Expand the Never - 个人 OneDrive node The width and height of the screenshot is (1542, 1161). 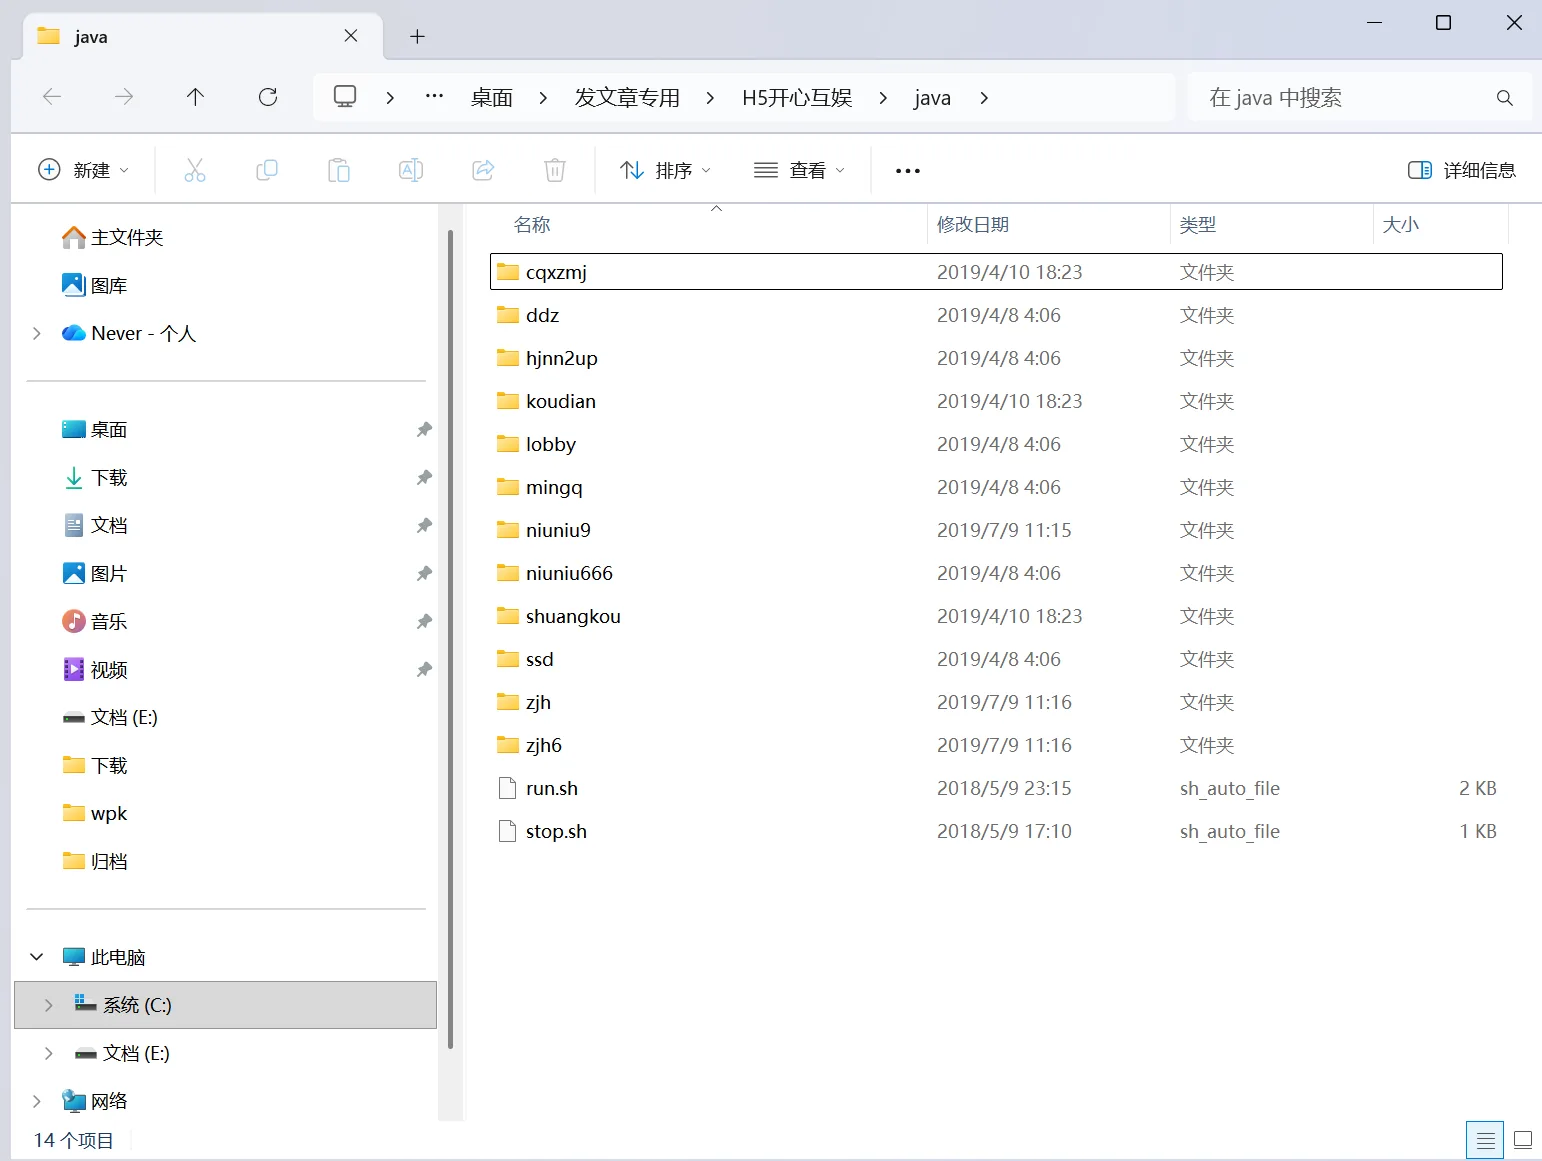(x=37, y=333)
